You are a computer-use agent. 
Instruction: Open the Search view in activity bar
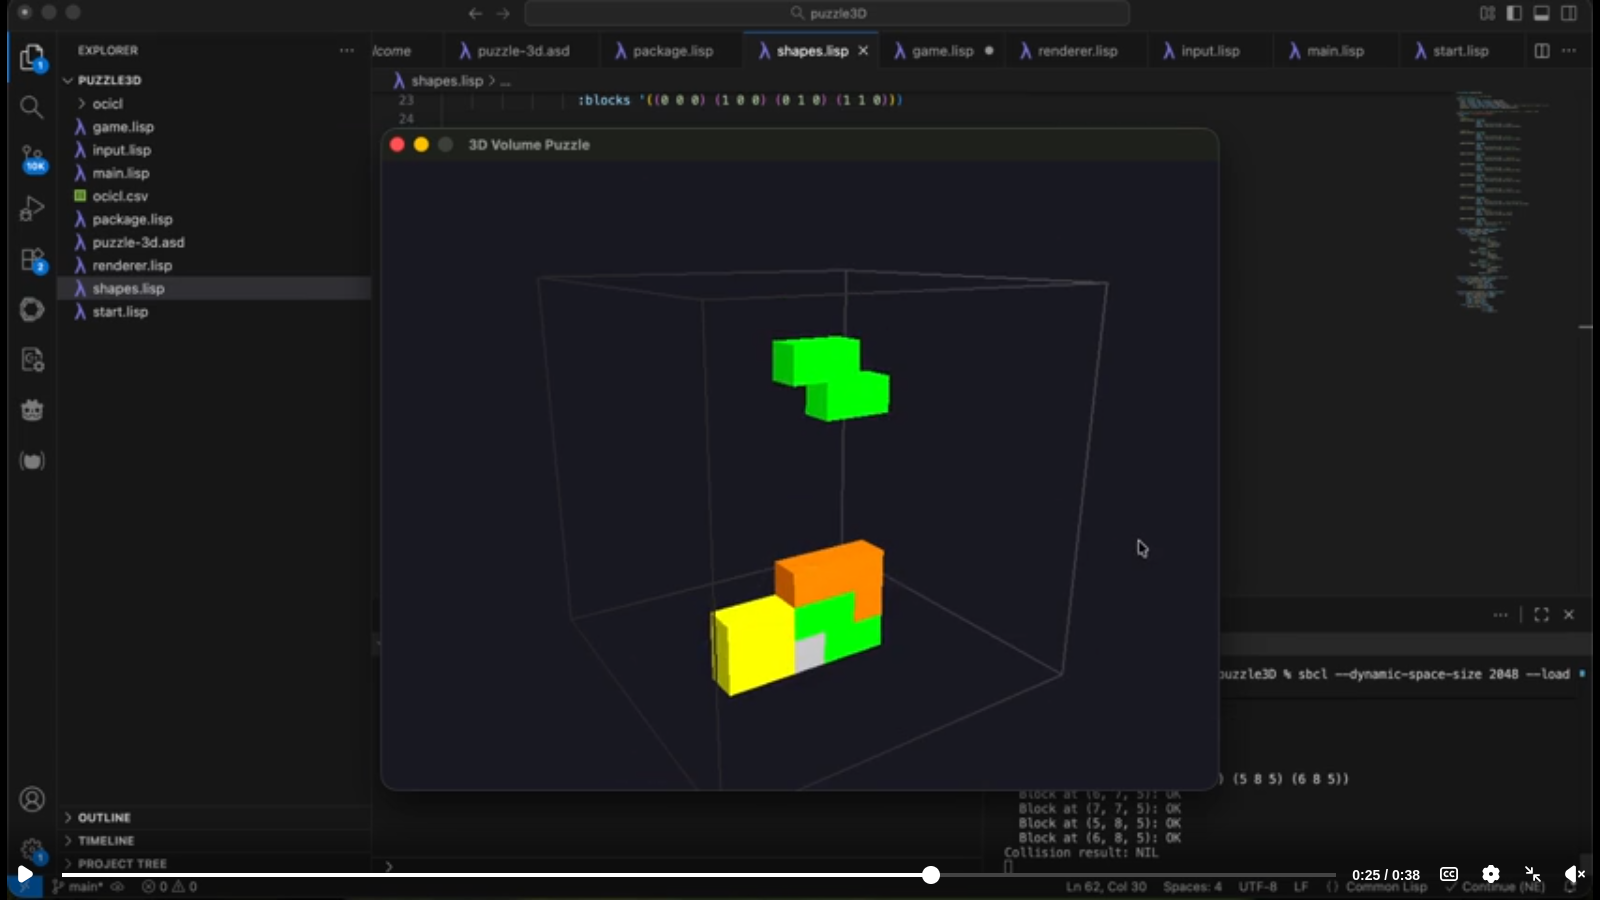[32, 107]
